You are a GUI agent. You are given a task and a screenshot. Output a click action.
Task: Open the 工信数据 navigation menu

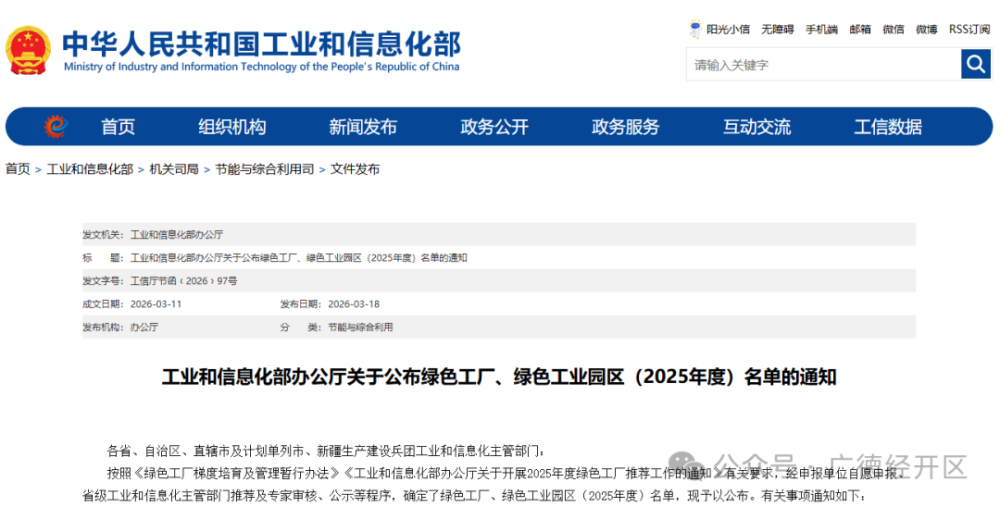click(x=888, y=127)
